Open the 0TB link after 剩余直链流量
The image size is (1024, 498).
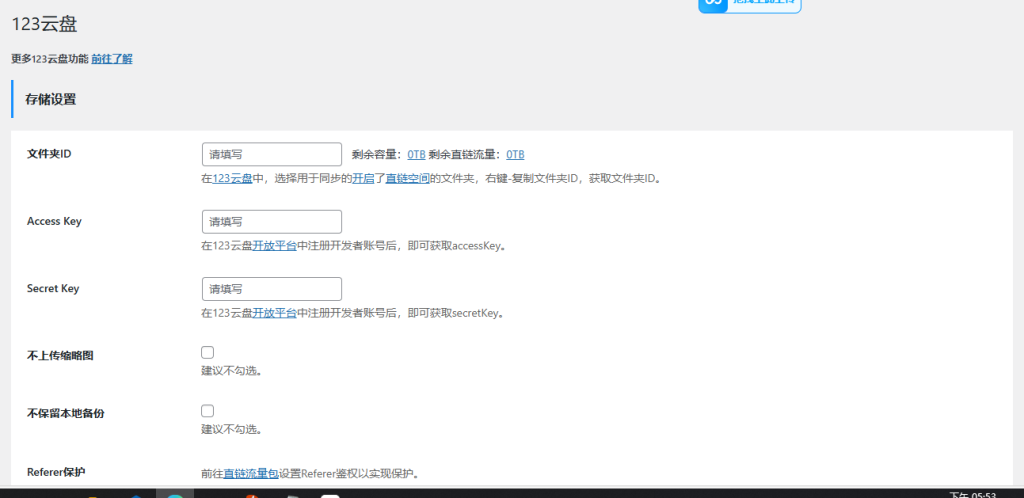515,155
